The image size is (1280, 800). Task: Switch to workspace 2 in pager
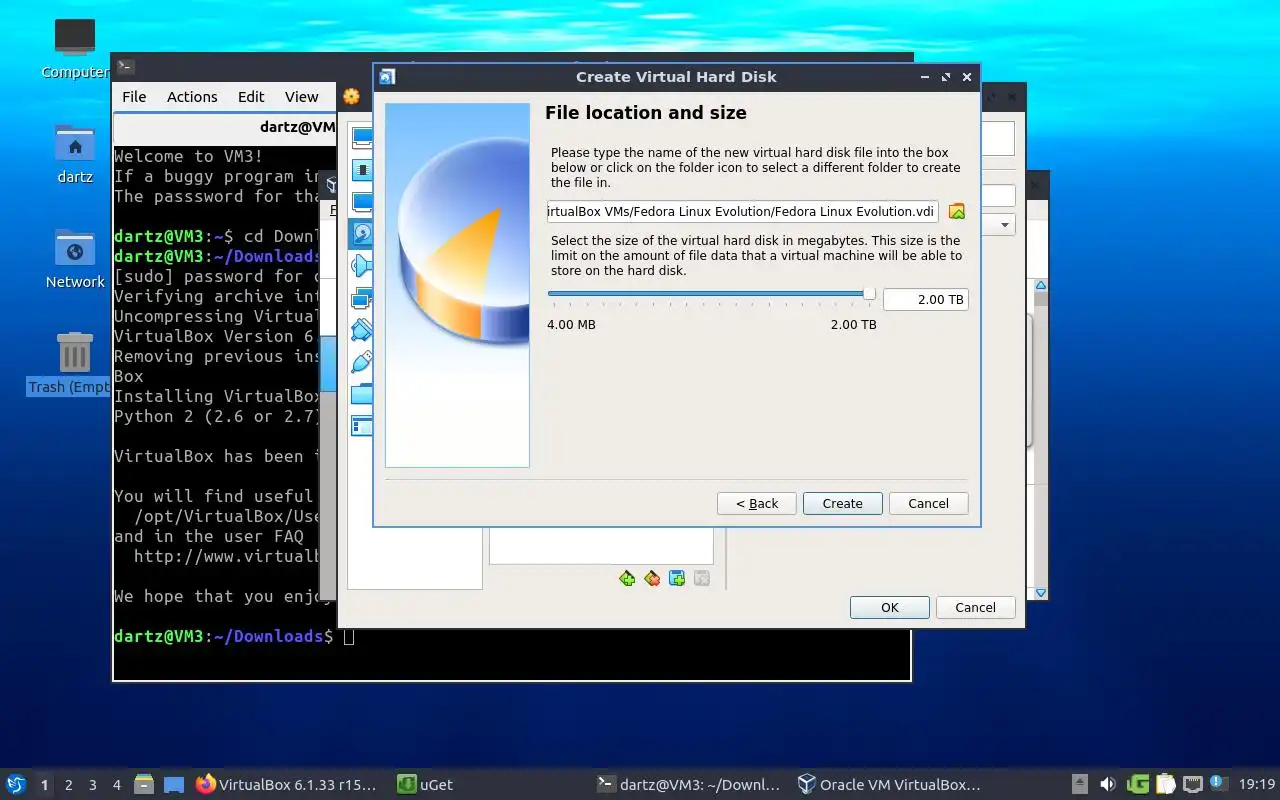click(x=69, y=785)
